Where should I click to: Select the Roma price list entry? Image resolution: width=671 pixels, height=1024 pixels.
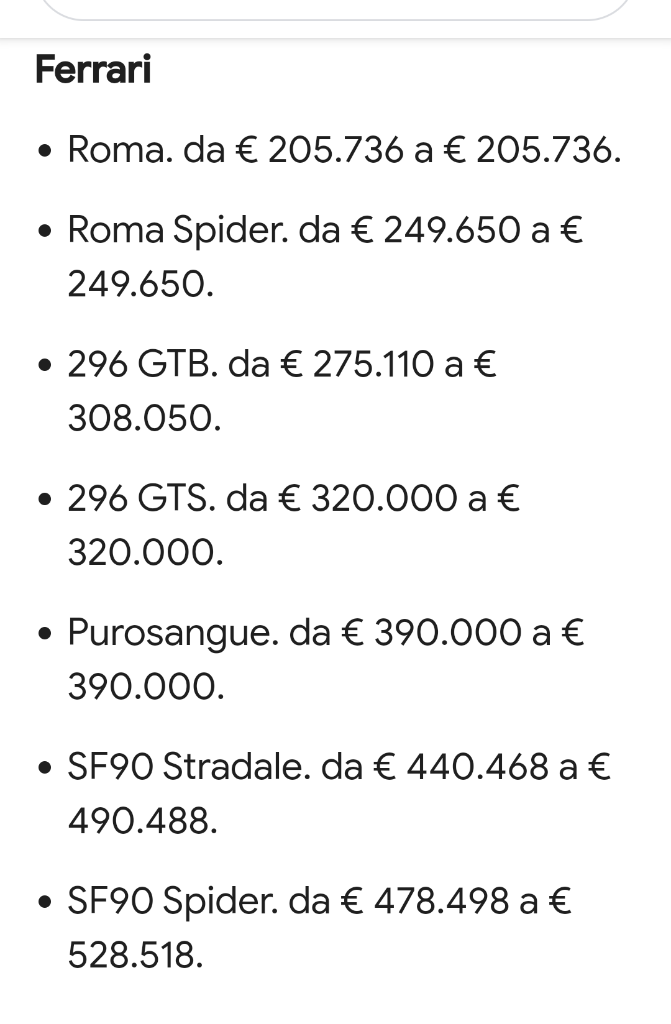click(344, 150)
